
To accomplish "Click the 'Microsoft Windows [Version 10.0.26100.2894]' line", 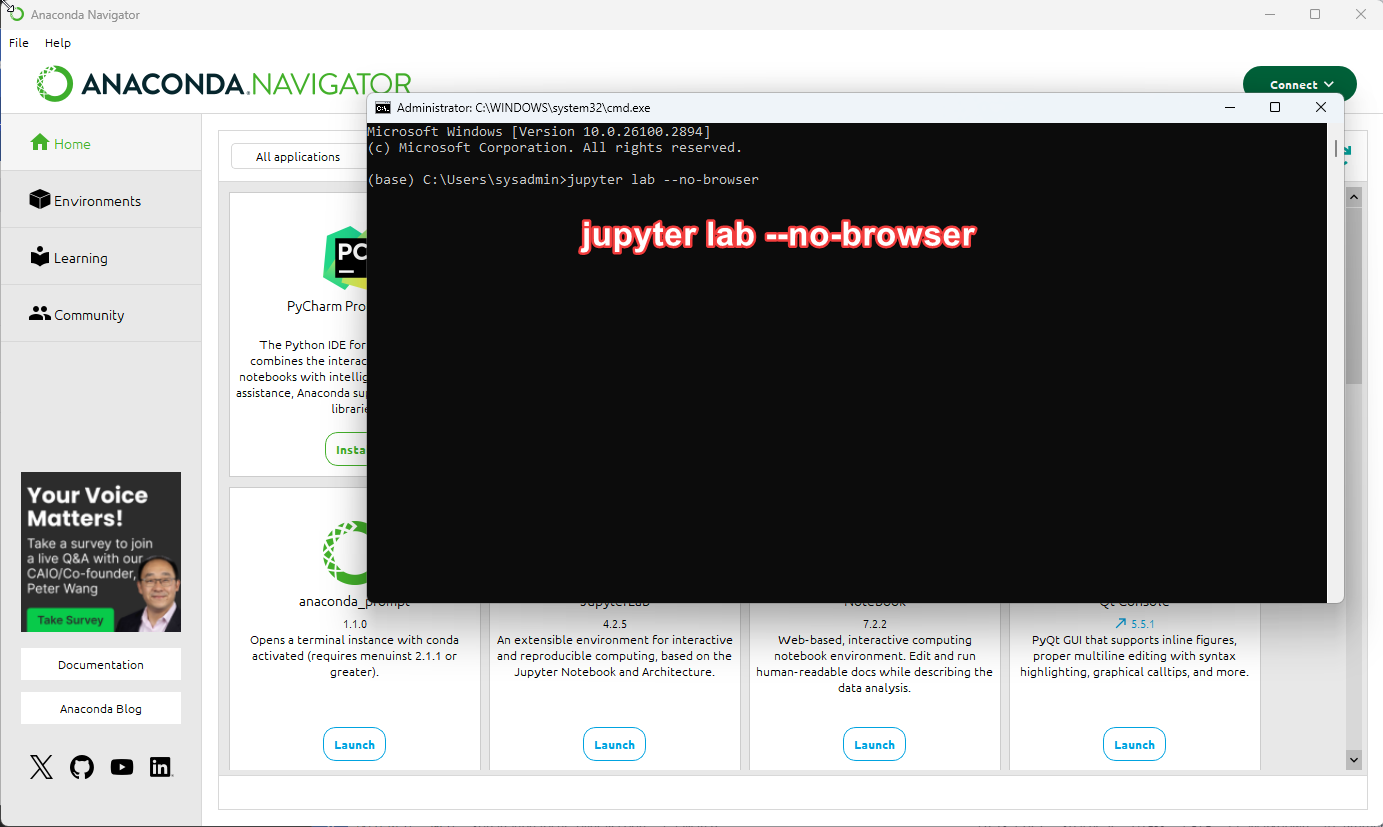I will (539, 131).
